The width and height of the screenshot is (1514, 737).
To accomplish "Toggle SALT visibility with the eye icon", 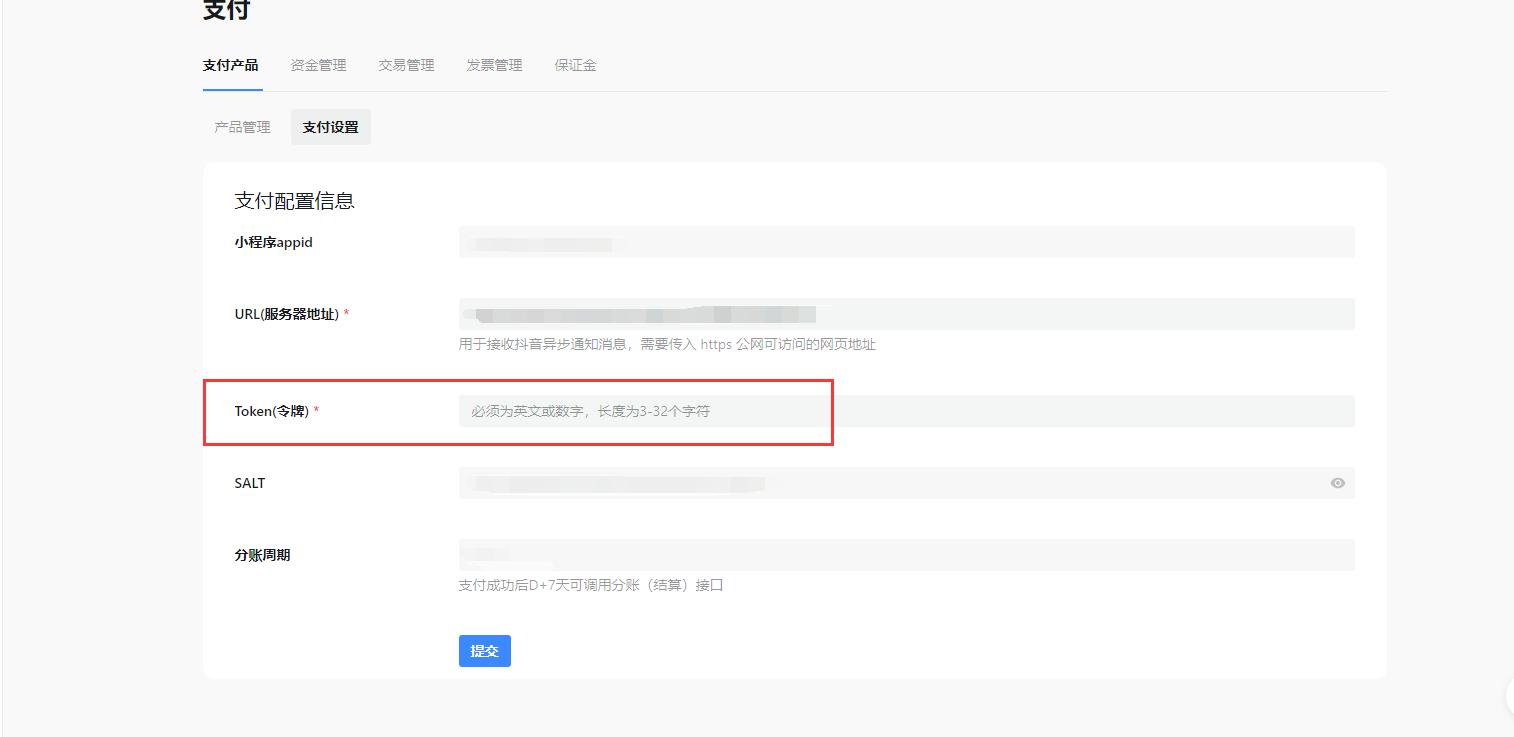I will [x=1337, y=483].
